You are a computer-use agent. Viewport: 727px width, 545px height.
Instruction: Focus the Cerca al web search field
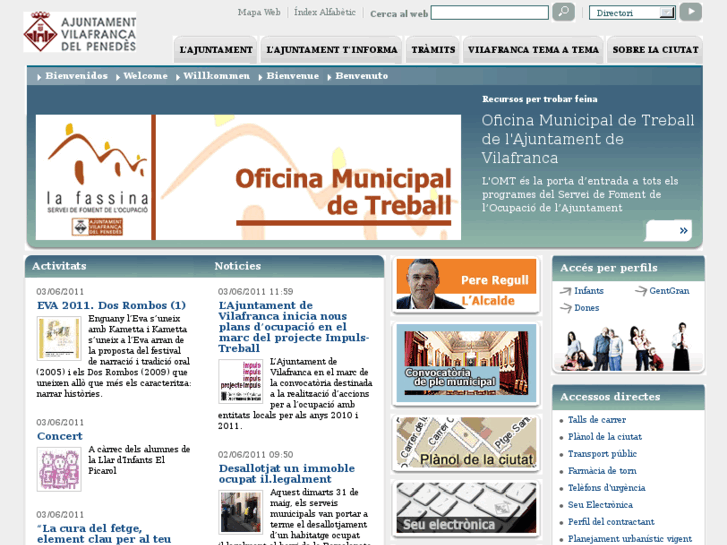[x=490, y=13]
